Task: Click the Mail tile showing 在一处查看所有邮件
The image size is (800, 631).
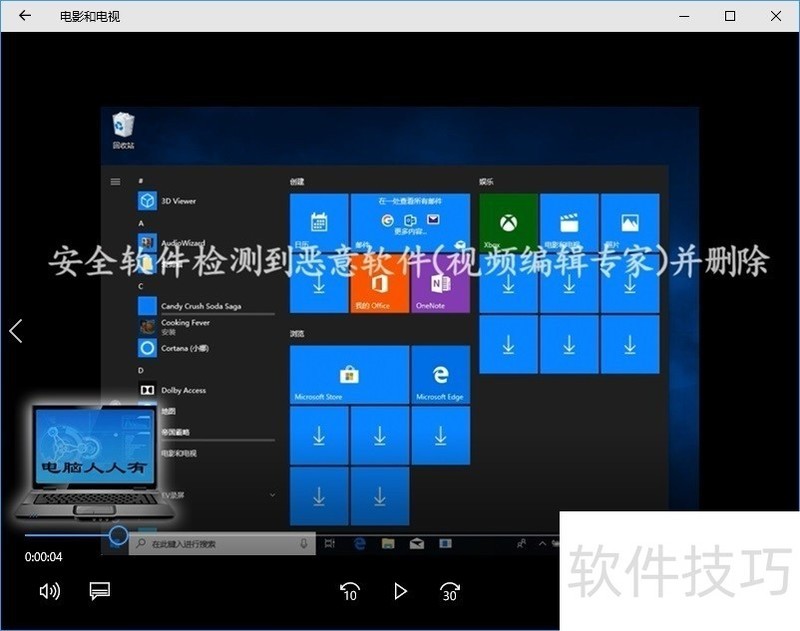Action: (410, 222)
